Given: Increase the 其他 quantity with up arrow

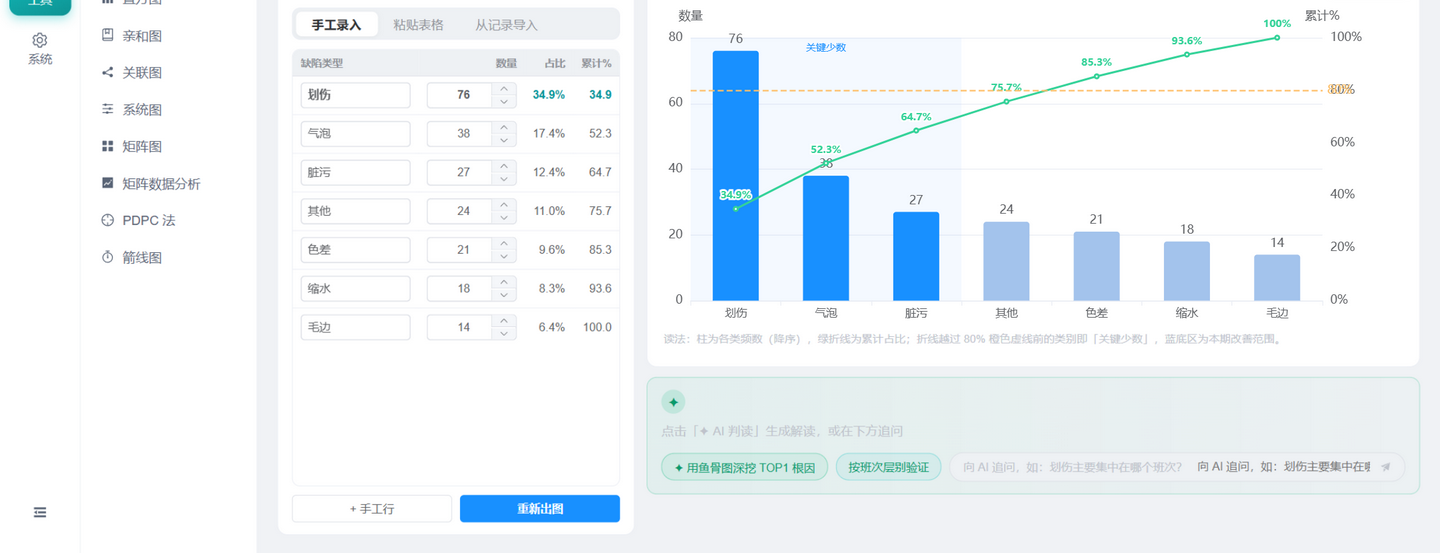Looking at the screenshot, I should (504, 205).
